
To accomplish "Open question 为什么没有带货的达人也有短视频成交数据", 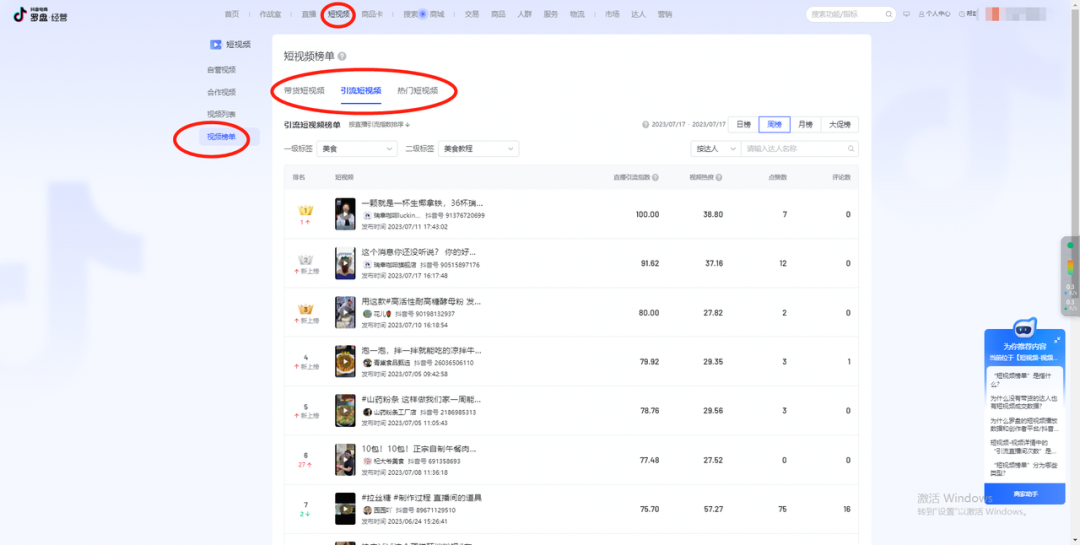I will pyautogui.click(x=1024, y=402).
